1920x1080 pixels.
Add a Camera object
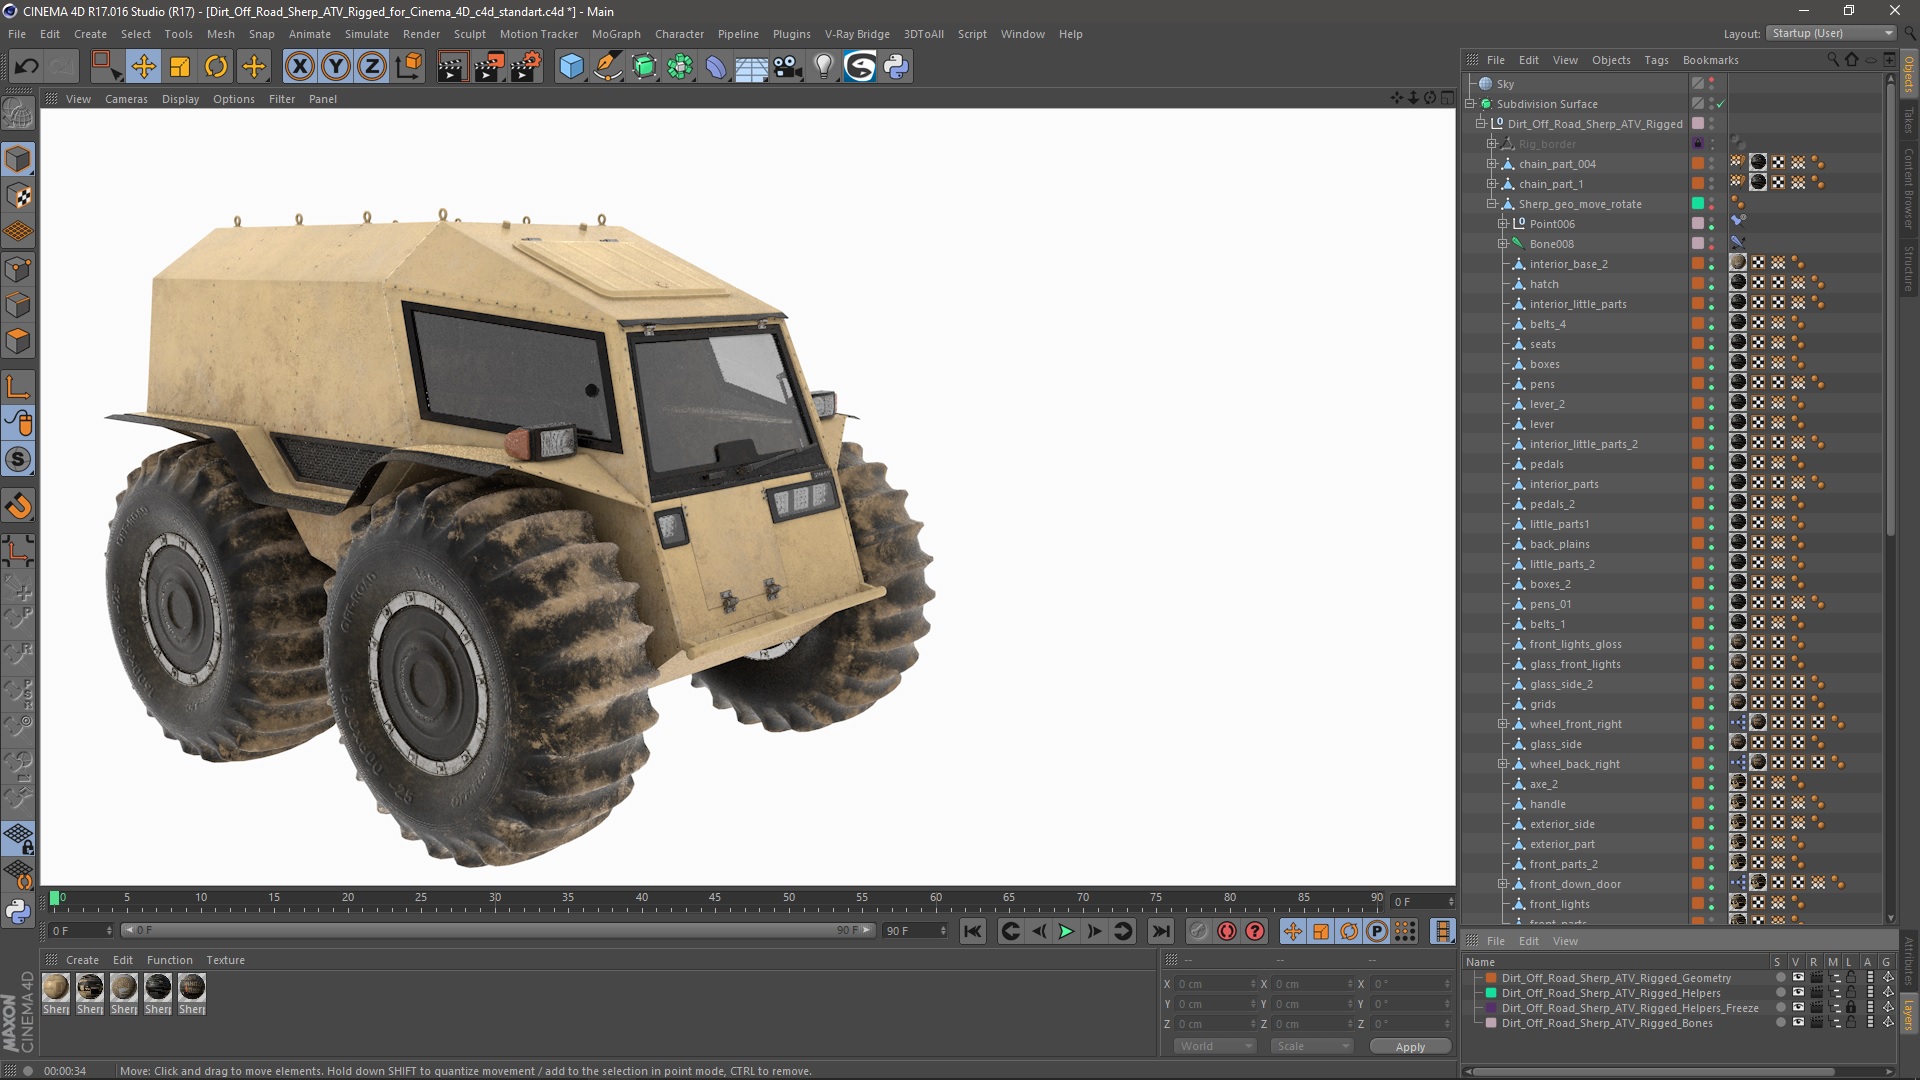[788, 67]
